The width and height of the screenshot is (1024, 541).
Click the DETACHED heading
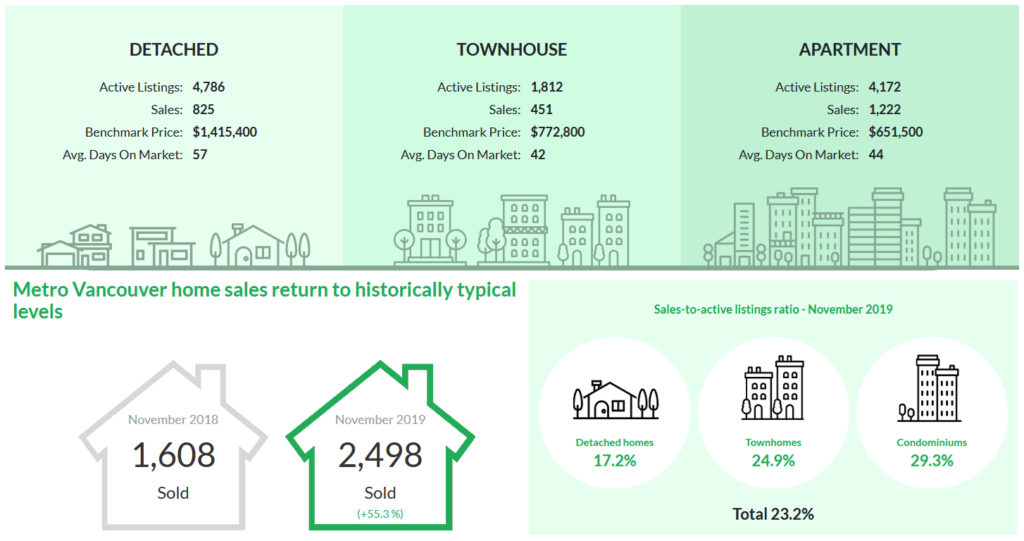174,50
